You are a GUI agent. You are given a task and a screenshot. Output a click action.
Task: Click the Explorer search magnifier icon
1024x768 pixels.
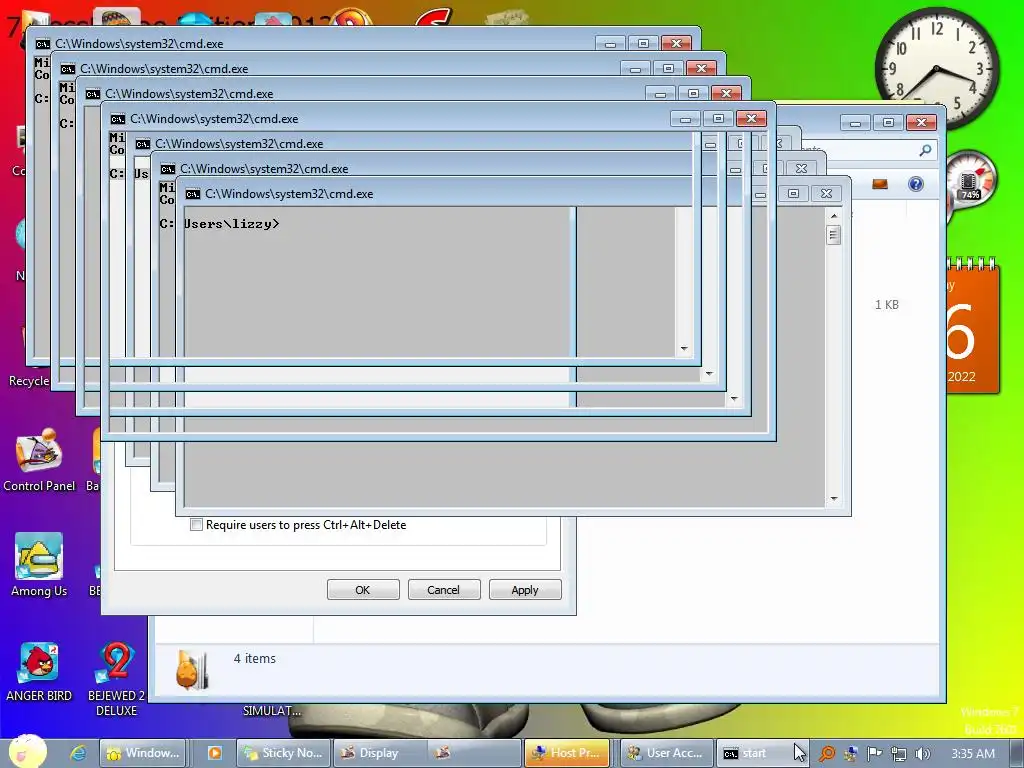(925, 151)
